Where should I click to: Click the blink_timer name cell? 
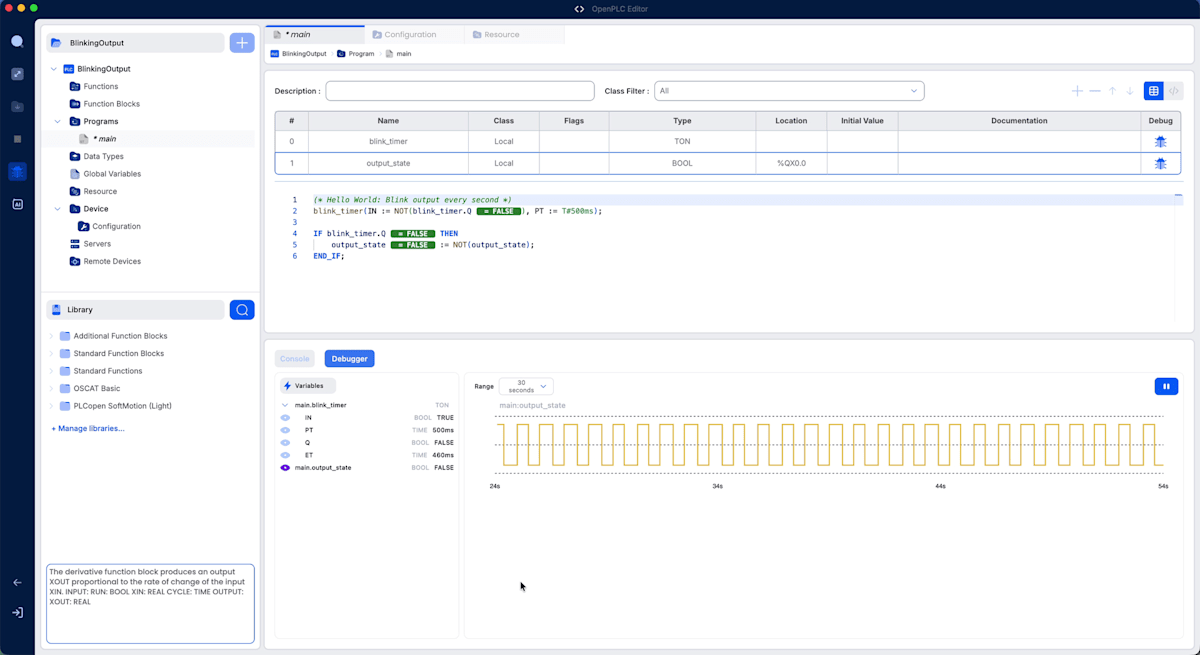(x=388, y=142)
